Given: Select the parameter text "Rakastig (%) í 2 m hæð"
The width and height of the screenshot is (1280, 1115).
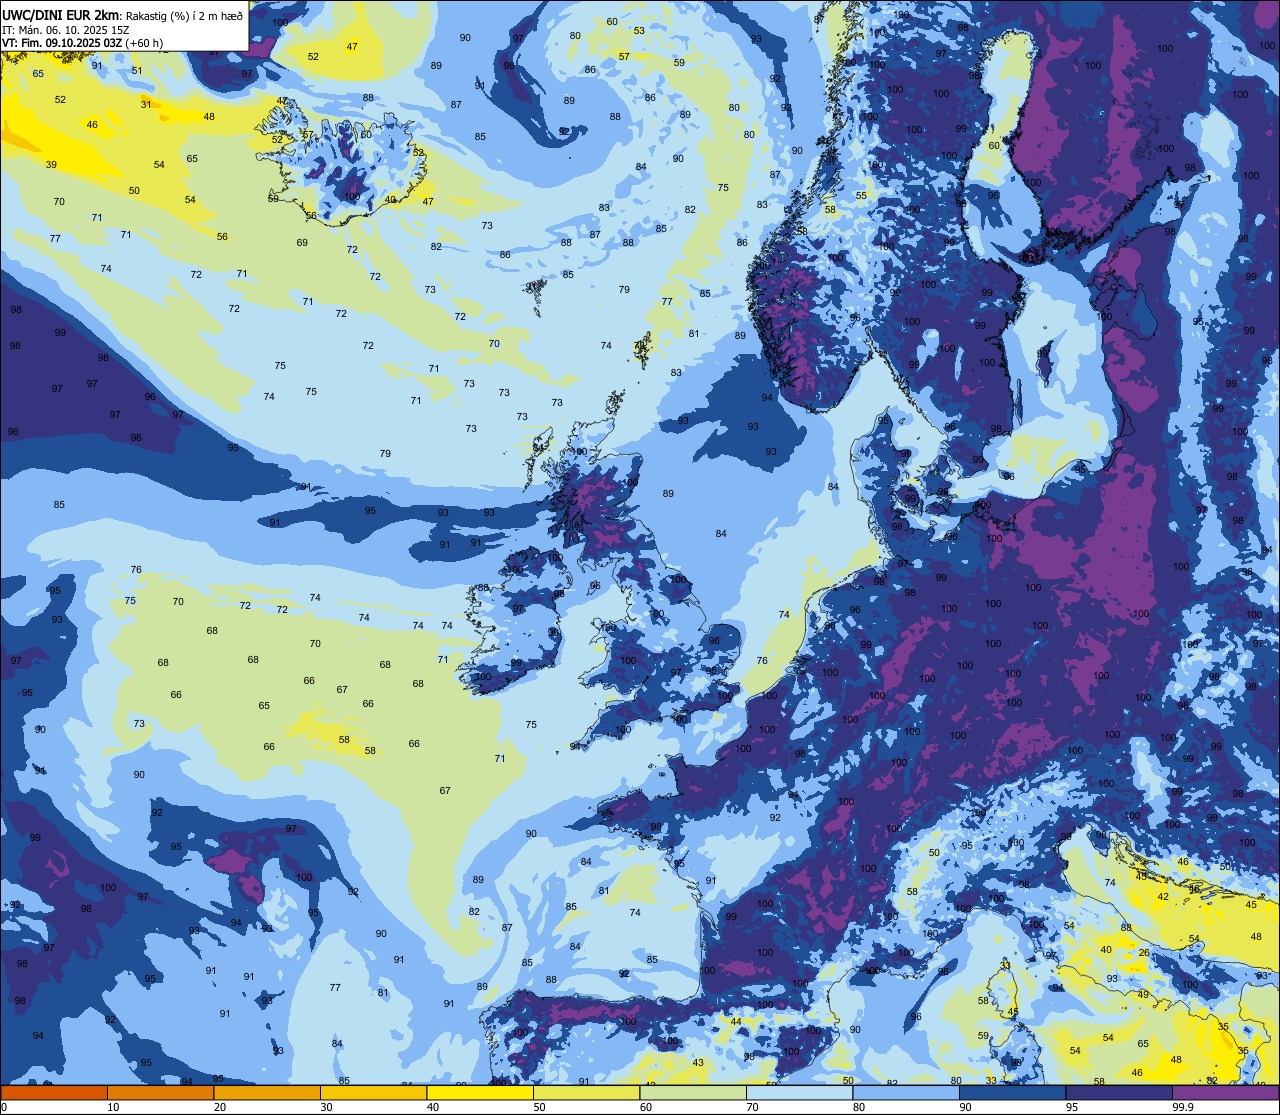Looking at the screenshot, I should click(x=183, y=15).
